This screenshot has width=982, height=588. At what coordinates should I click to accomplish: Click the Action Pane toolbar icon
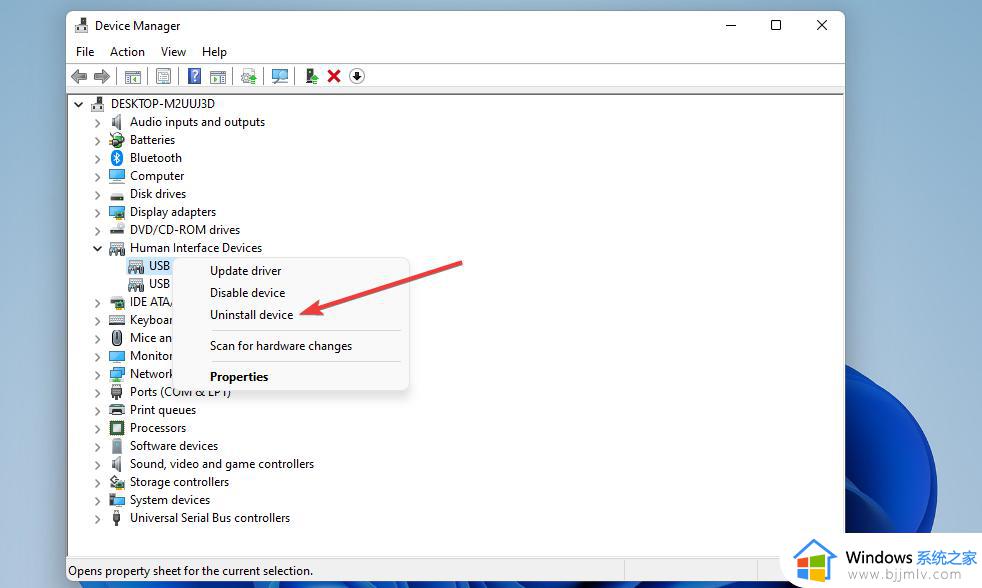point(218,76)
